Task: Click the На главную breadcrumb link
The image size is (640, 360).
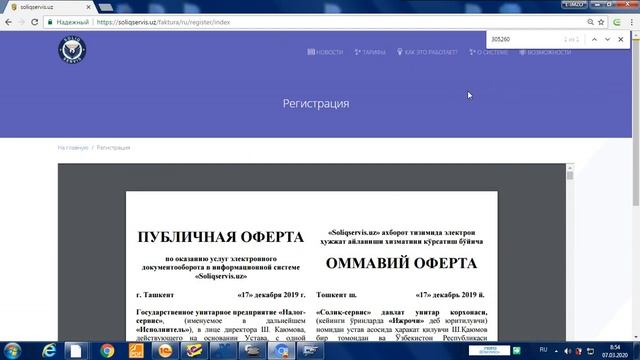Action: [73, 147]
